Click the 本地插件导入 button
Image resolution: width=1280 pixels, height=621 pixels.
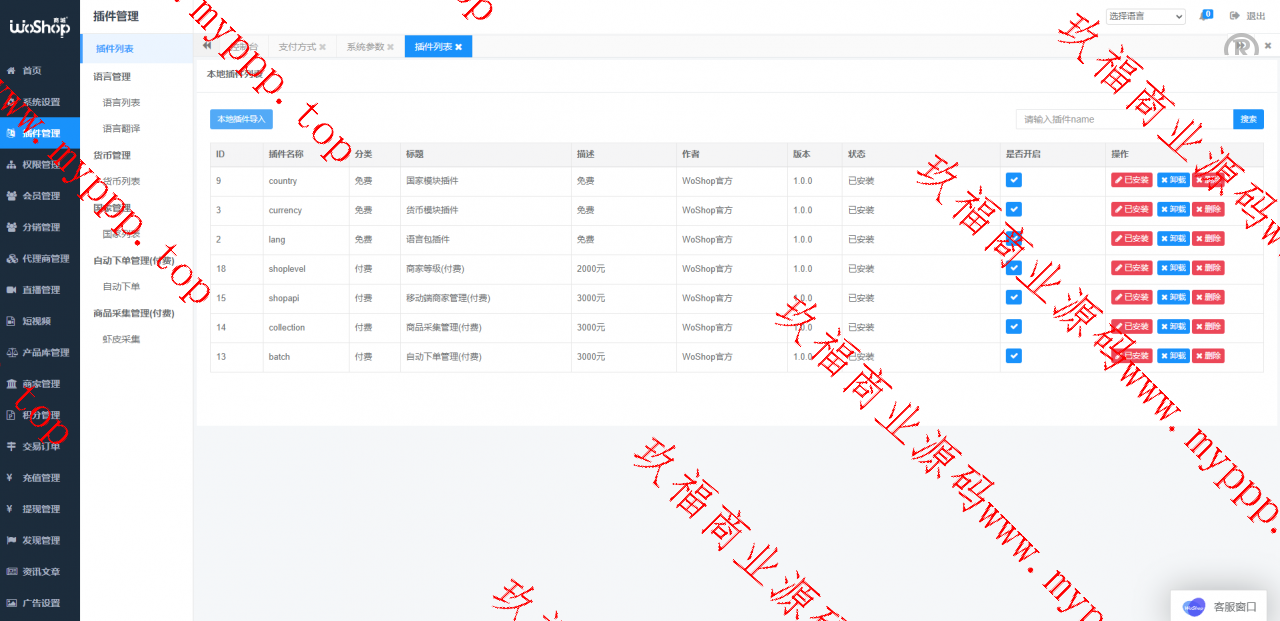[241, 119]
